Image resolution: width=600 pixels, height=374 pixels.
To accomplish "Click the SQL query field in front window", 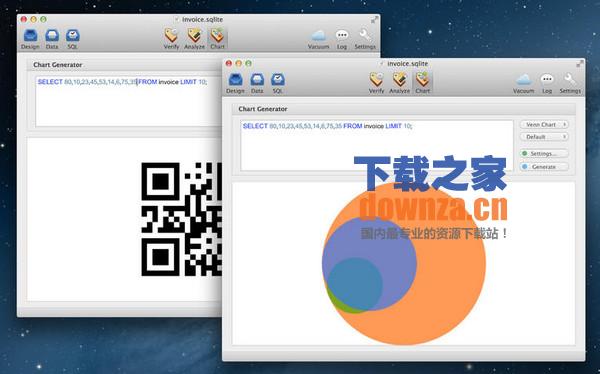I will pyautogui.click(x=377, y=145).
